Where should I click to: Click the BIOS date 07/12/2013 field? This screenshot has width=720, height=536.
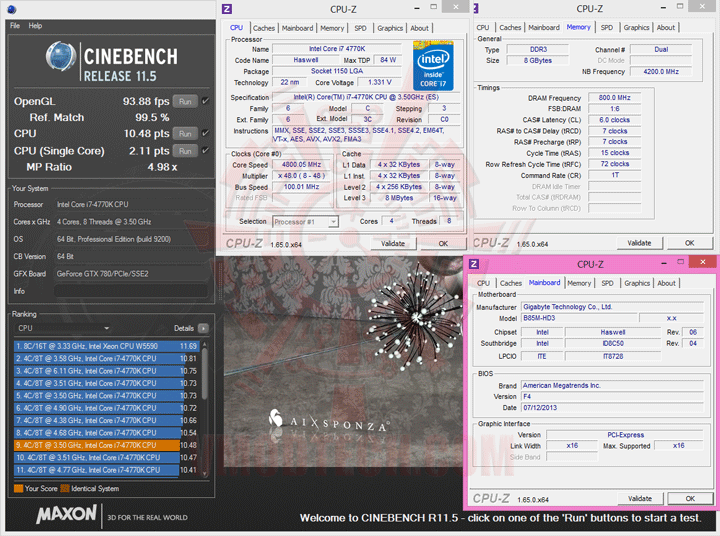pyautogui.click(x=613, y=408)
